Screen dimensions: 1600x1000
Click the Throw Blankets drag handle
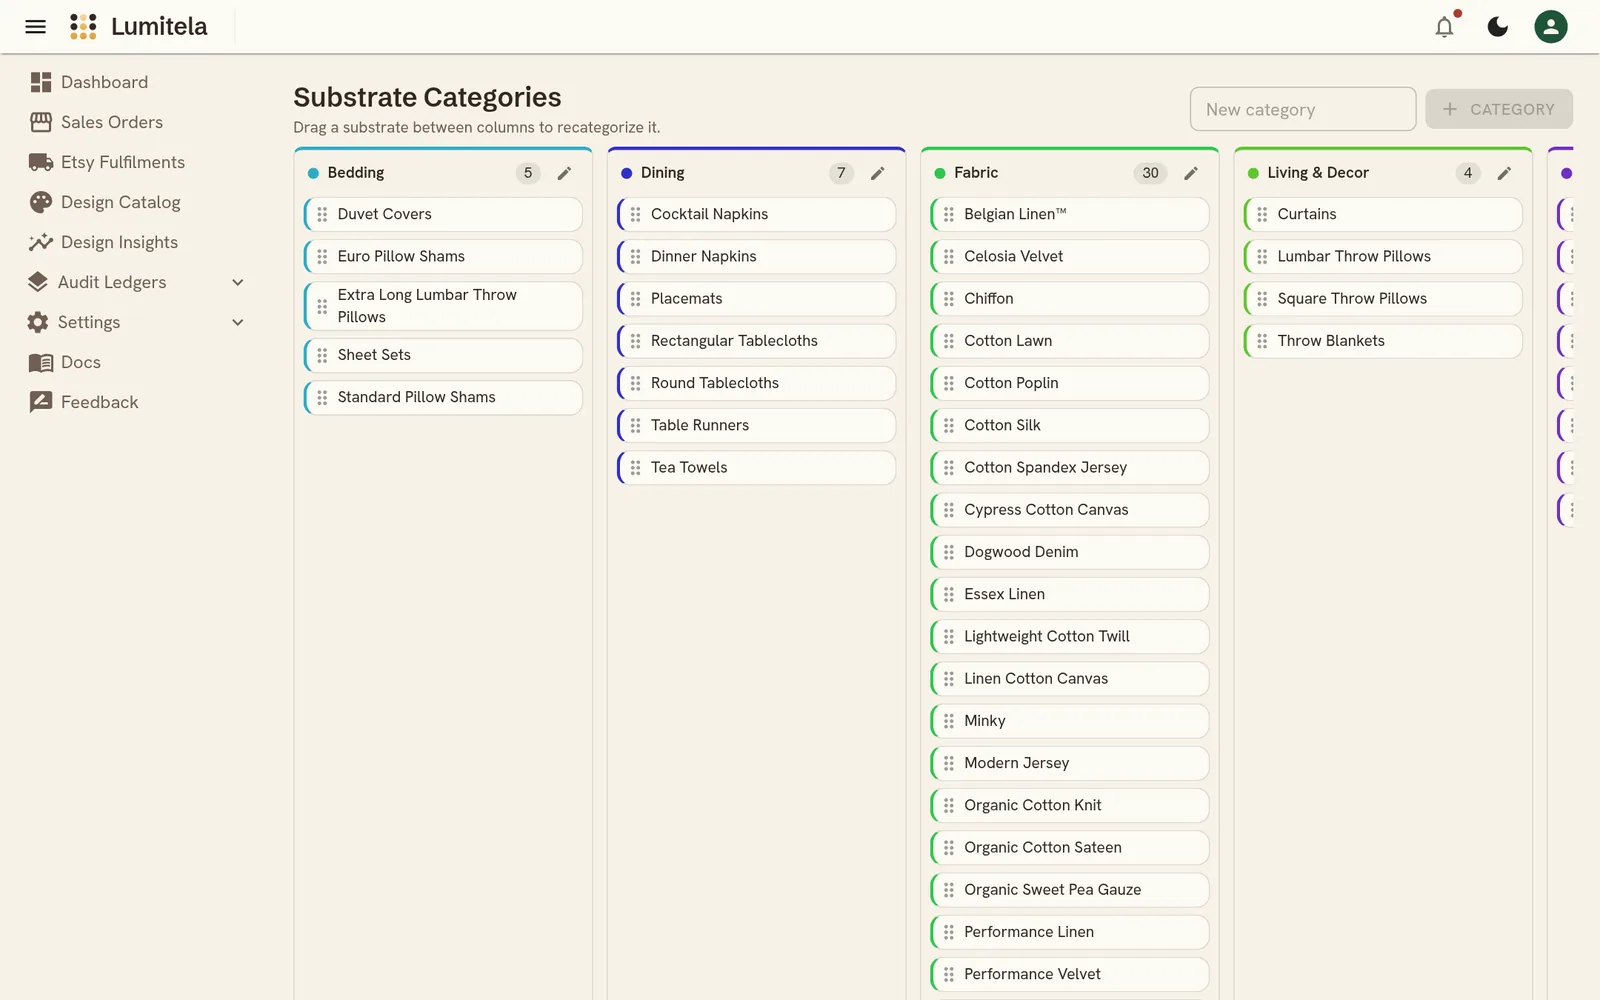[1262, 341]
